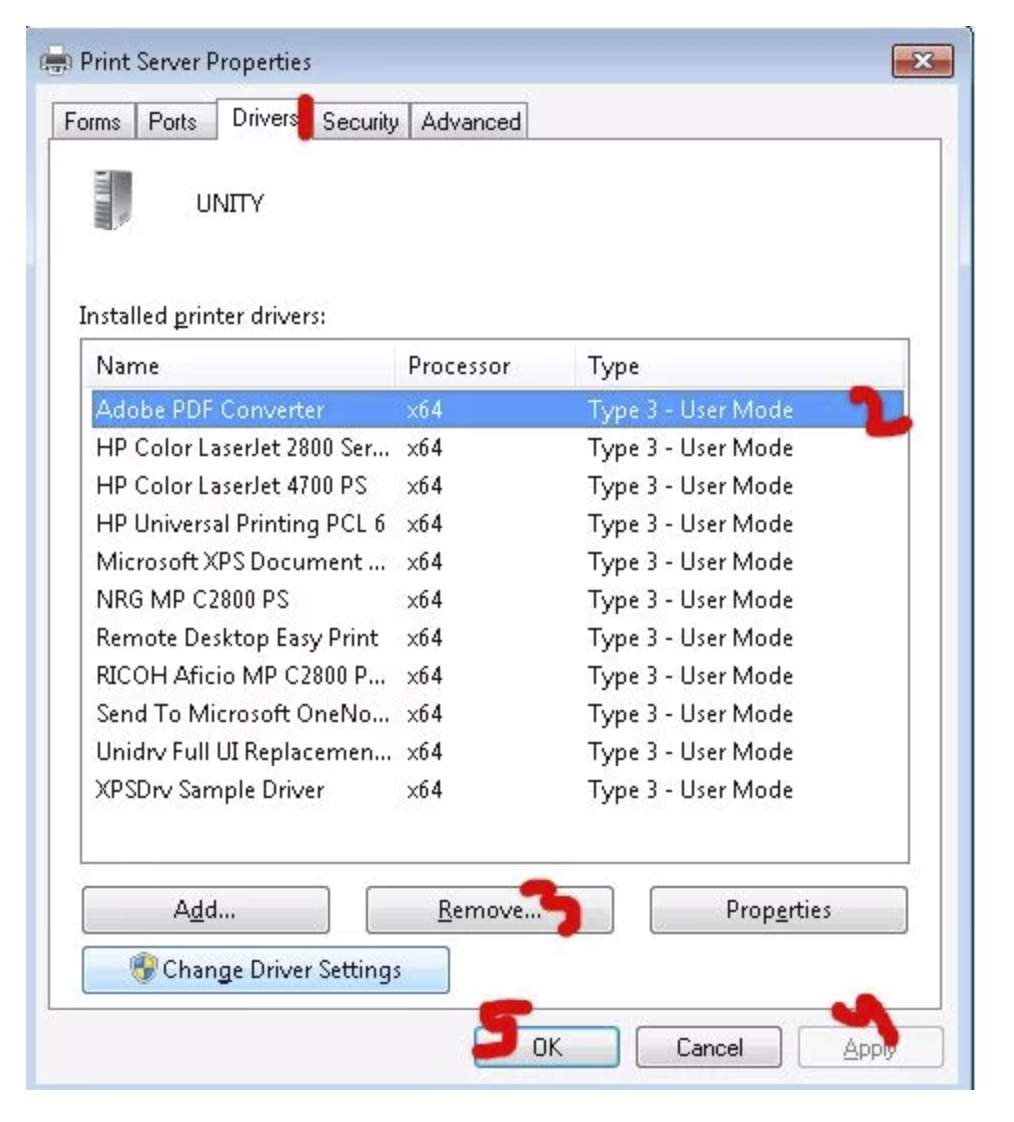Screen dimensions: 1014x1122
Task: Click the Apply button
Action: (x=870, y=1047)
